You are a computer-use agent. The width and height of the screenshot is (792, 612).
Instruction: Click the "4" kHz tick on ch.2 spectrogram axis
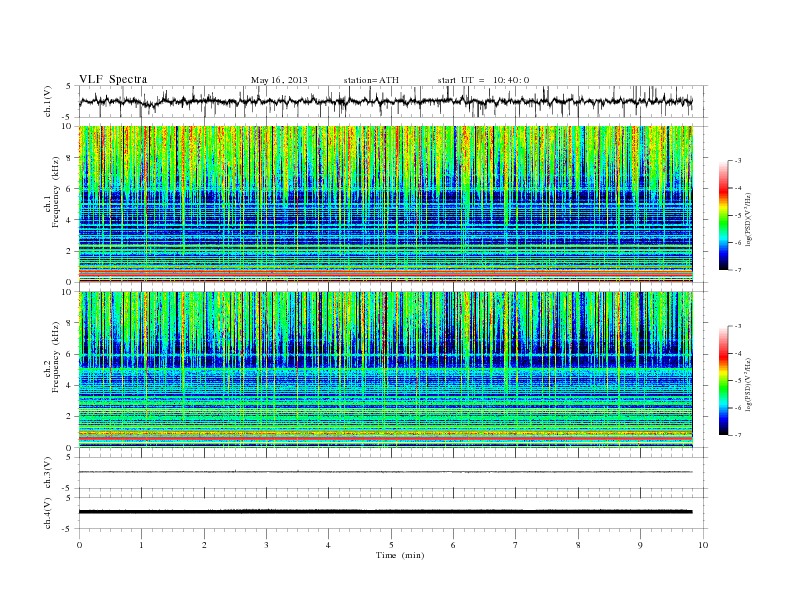tap(70, 385)
